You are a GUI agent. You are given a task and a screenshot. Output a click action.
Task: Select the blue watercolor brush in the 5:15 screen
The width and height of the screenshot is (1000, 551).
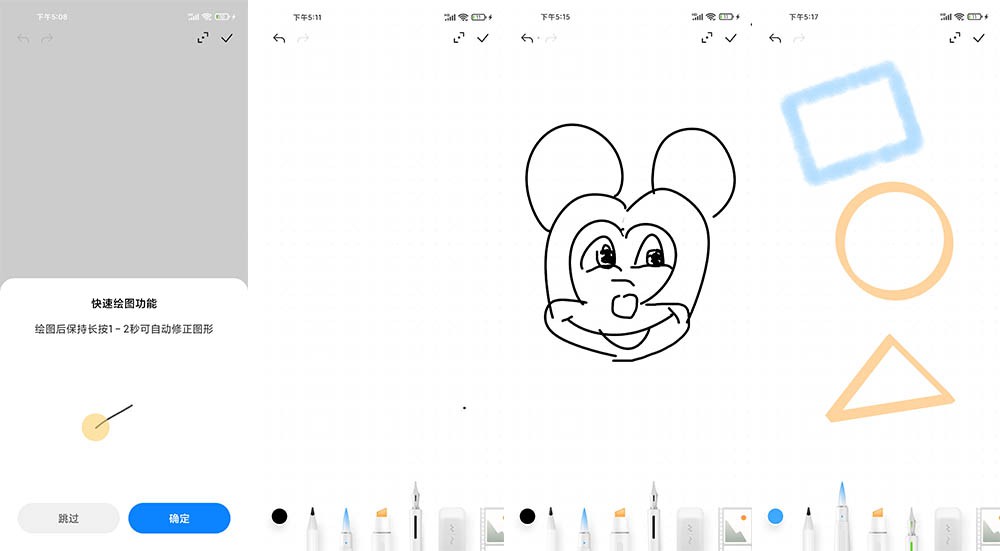584,529
